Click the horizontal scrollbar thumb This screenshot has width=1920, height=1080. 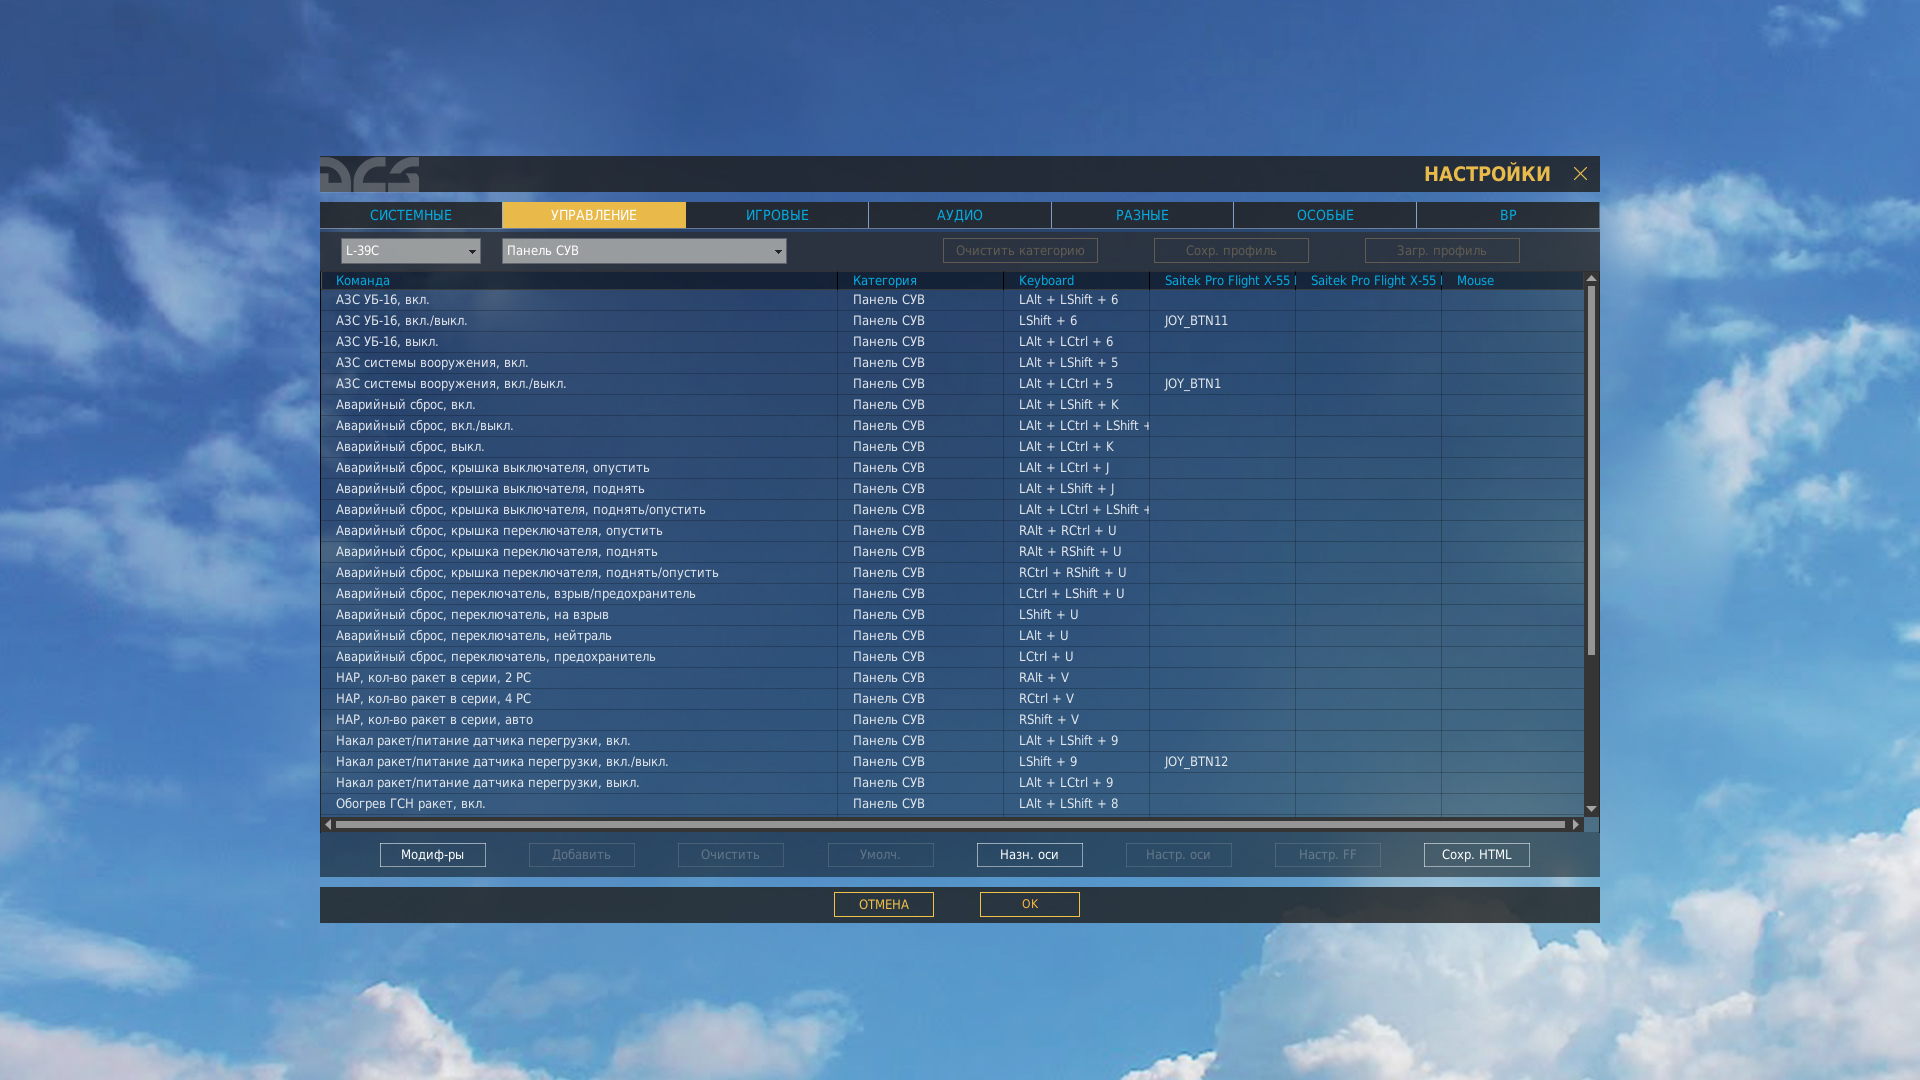(950, 825)
